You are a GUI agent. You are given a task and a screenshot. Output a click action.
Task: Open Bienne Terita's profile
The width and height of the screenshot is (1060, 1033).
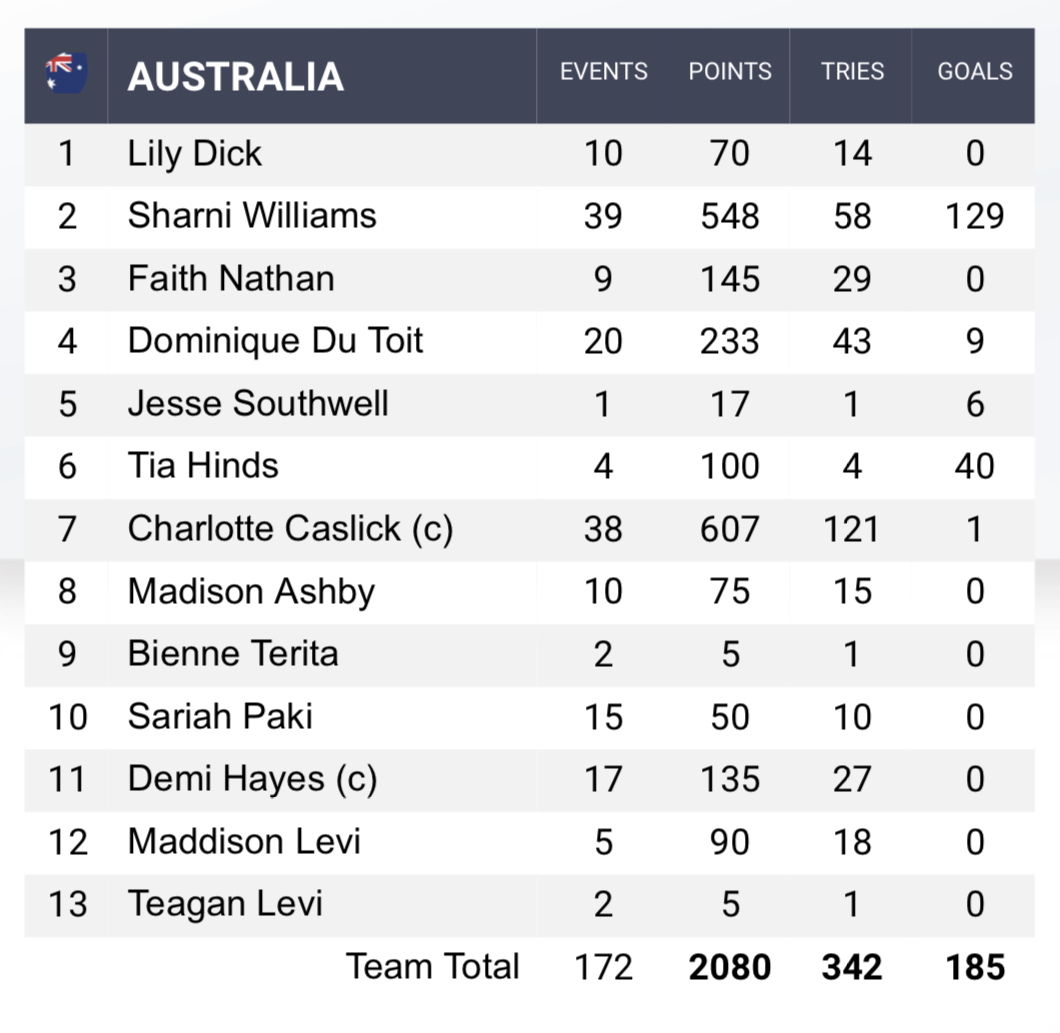coord(233,654)
